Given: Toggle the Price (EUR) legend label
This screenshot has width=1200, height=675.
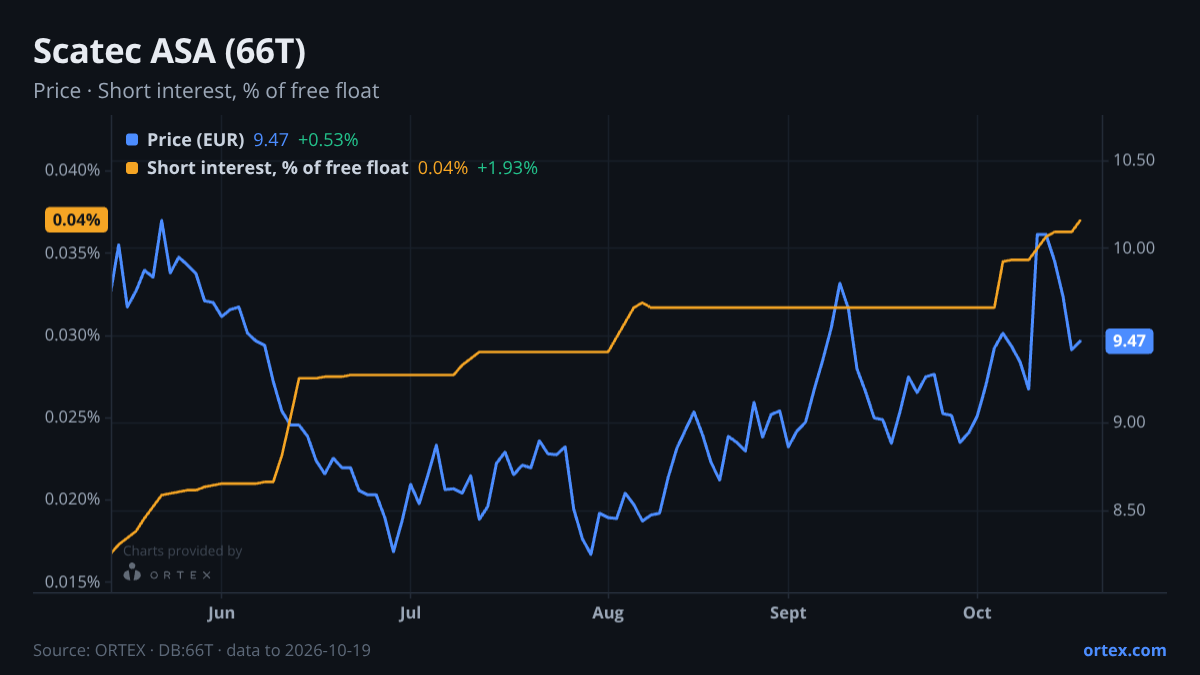Looking at the screenshot, I should pos(195,140).
